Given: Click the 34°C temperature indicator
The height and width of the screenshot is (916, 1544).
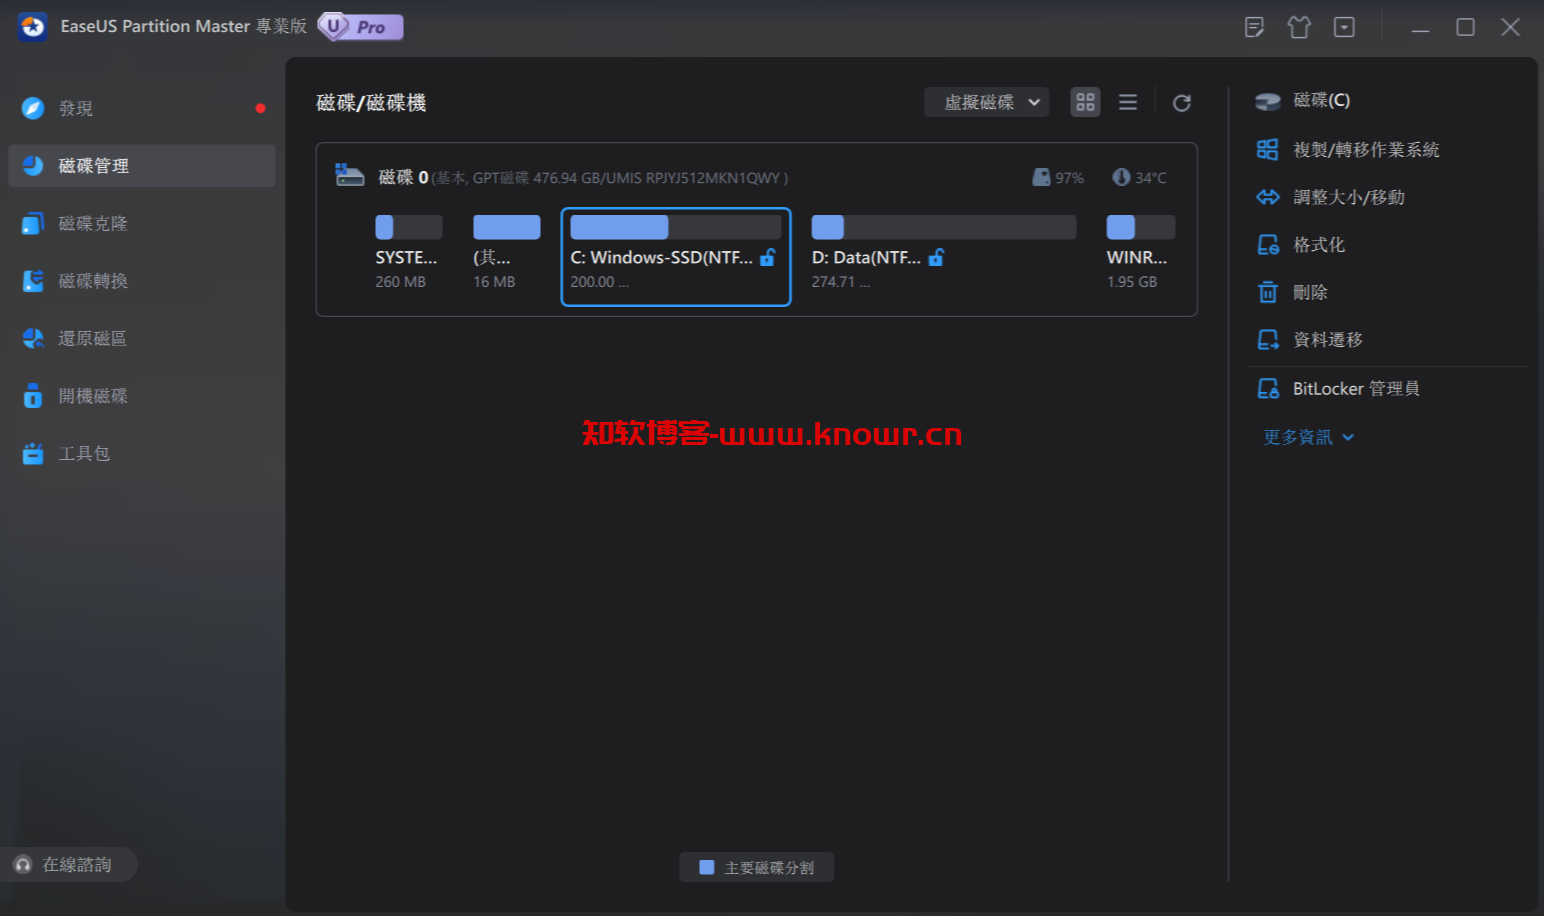Looking at the screenshot, I should tap(1140, 177).
